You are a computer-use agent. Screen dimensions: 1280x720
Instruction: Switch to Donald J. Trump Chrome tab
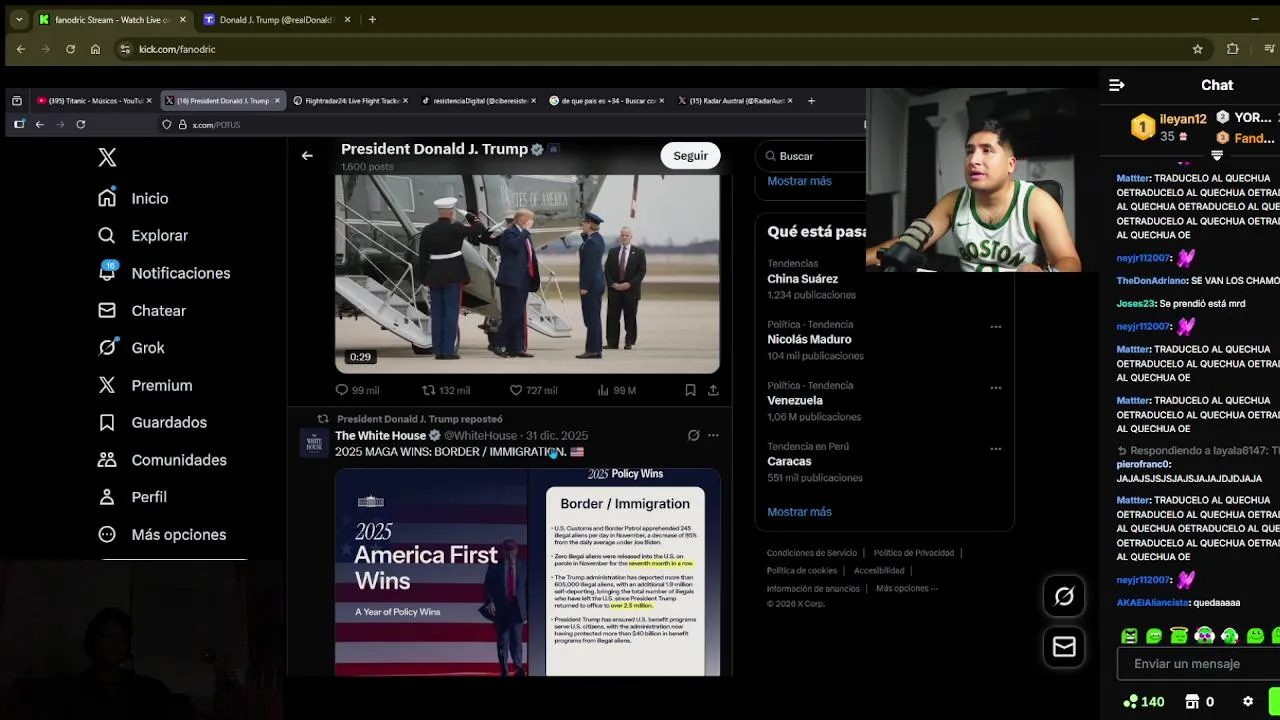click(x=275, y=19)
